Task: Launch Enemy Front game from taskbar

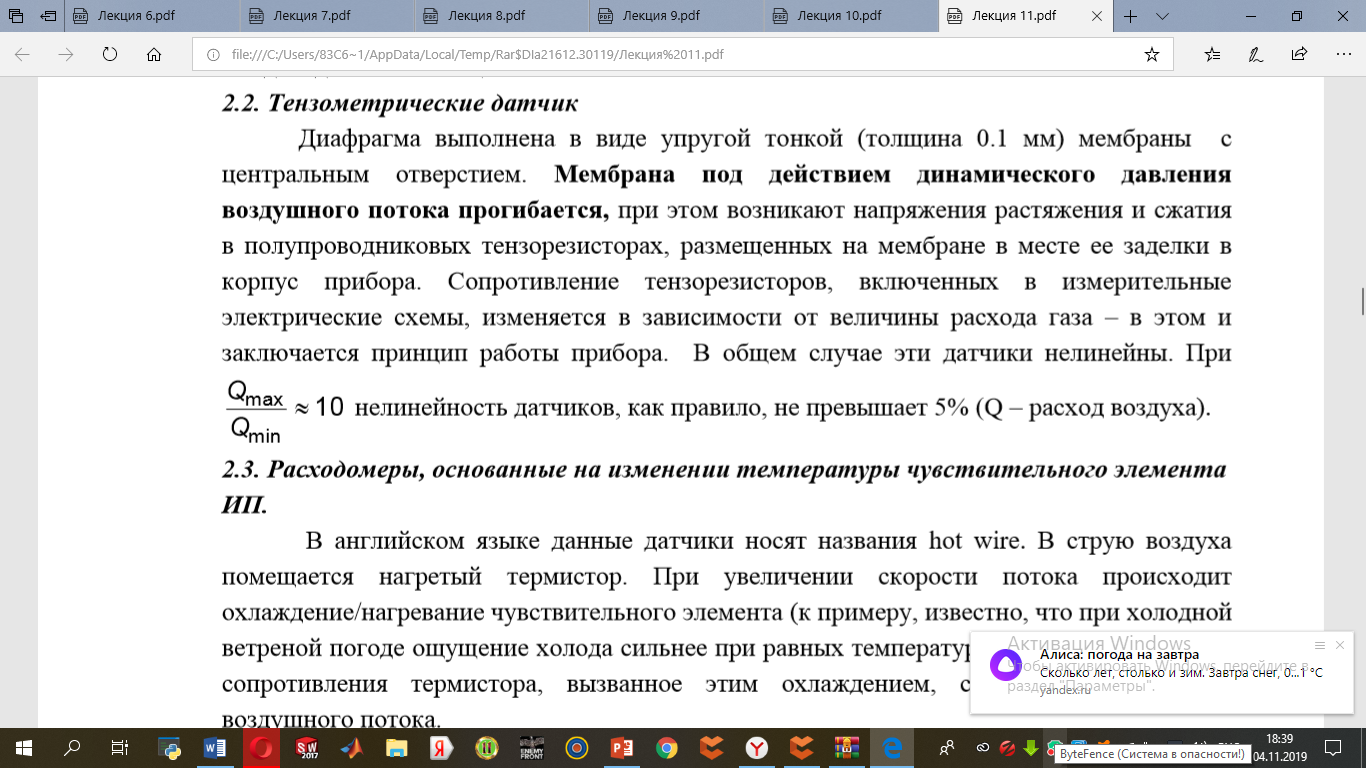Action: pos(531,747)
